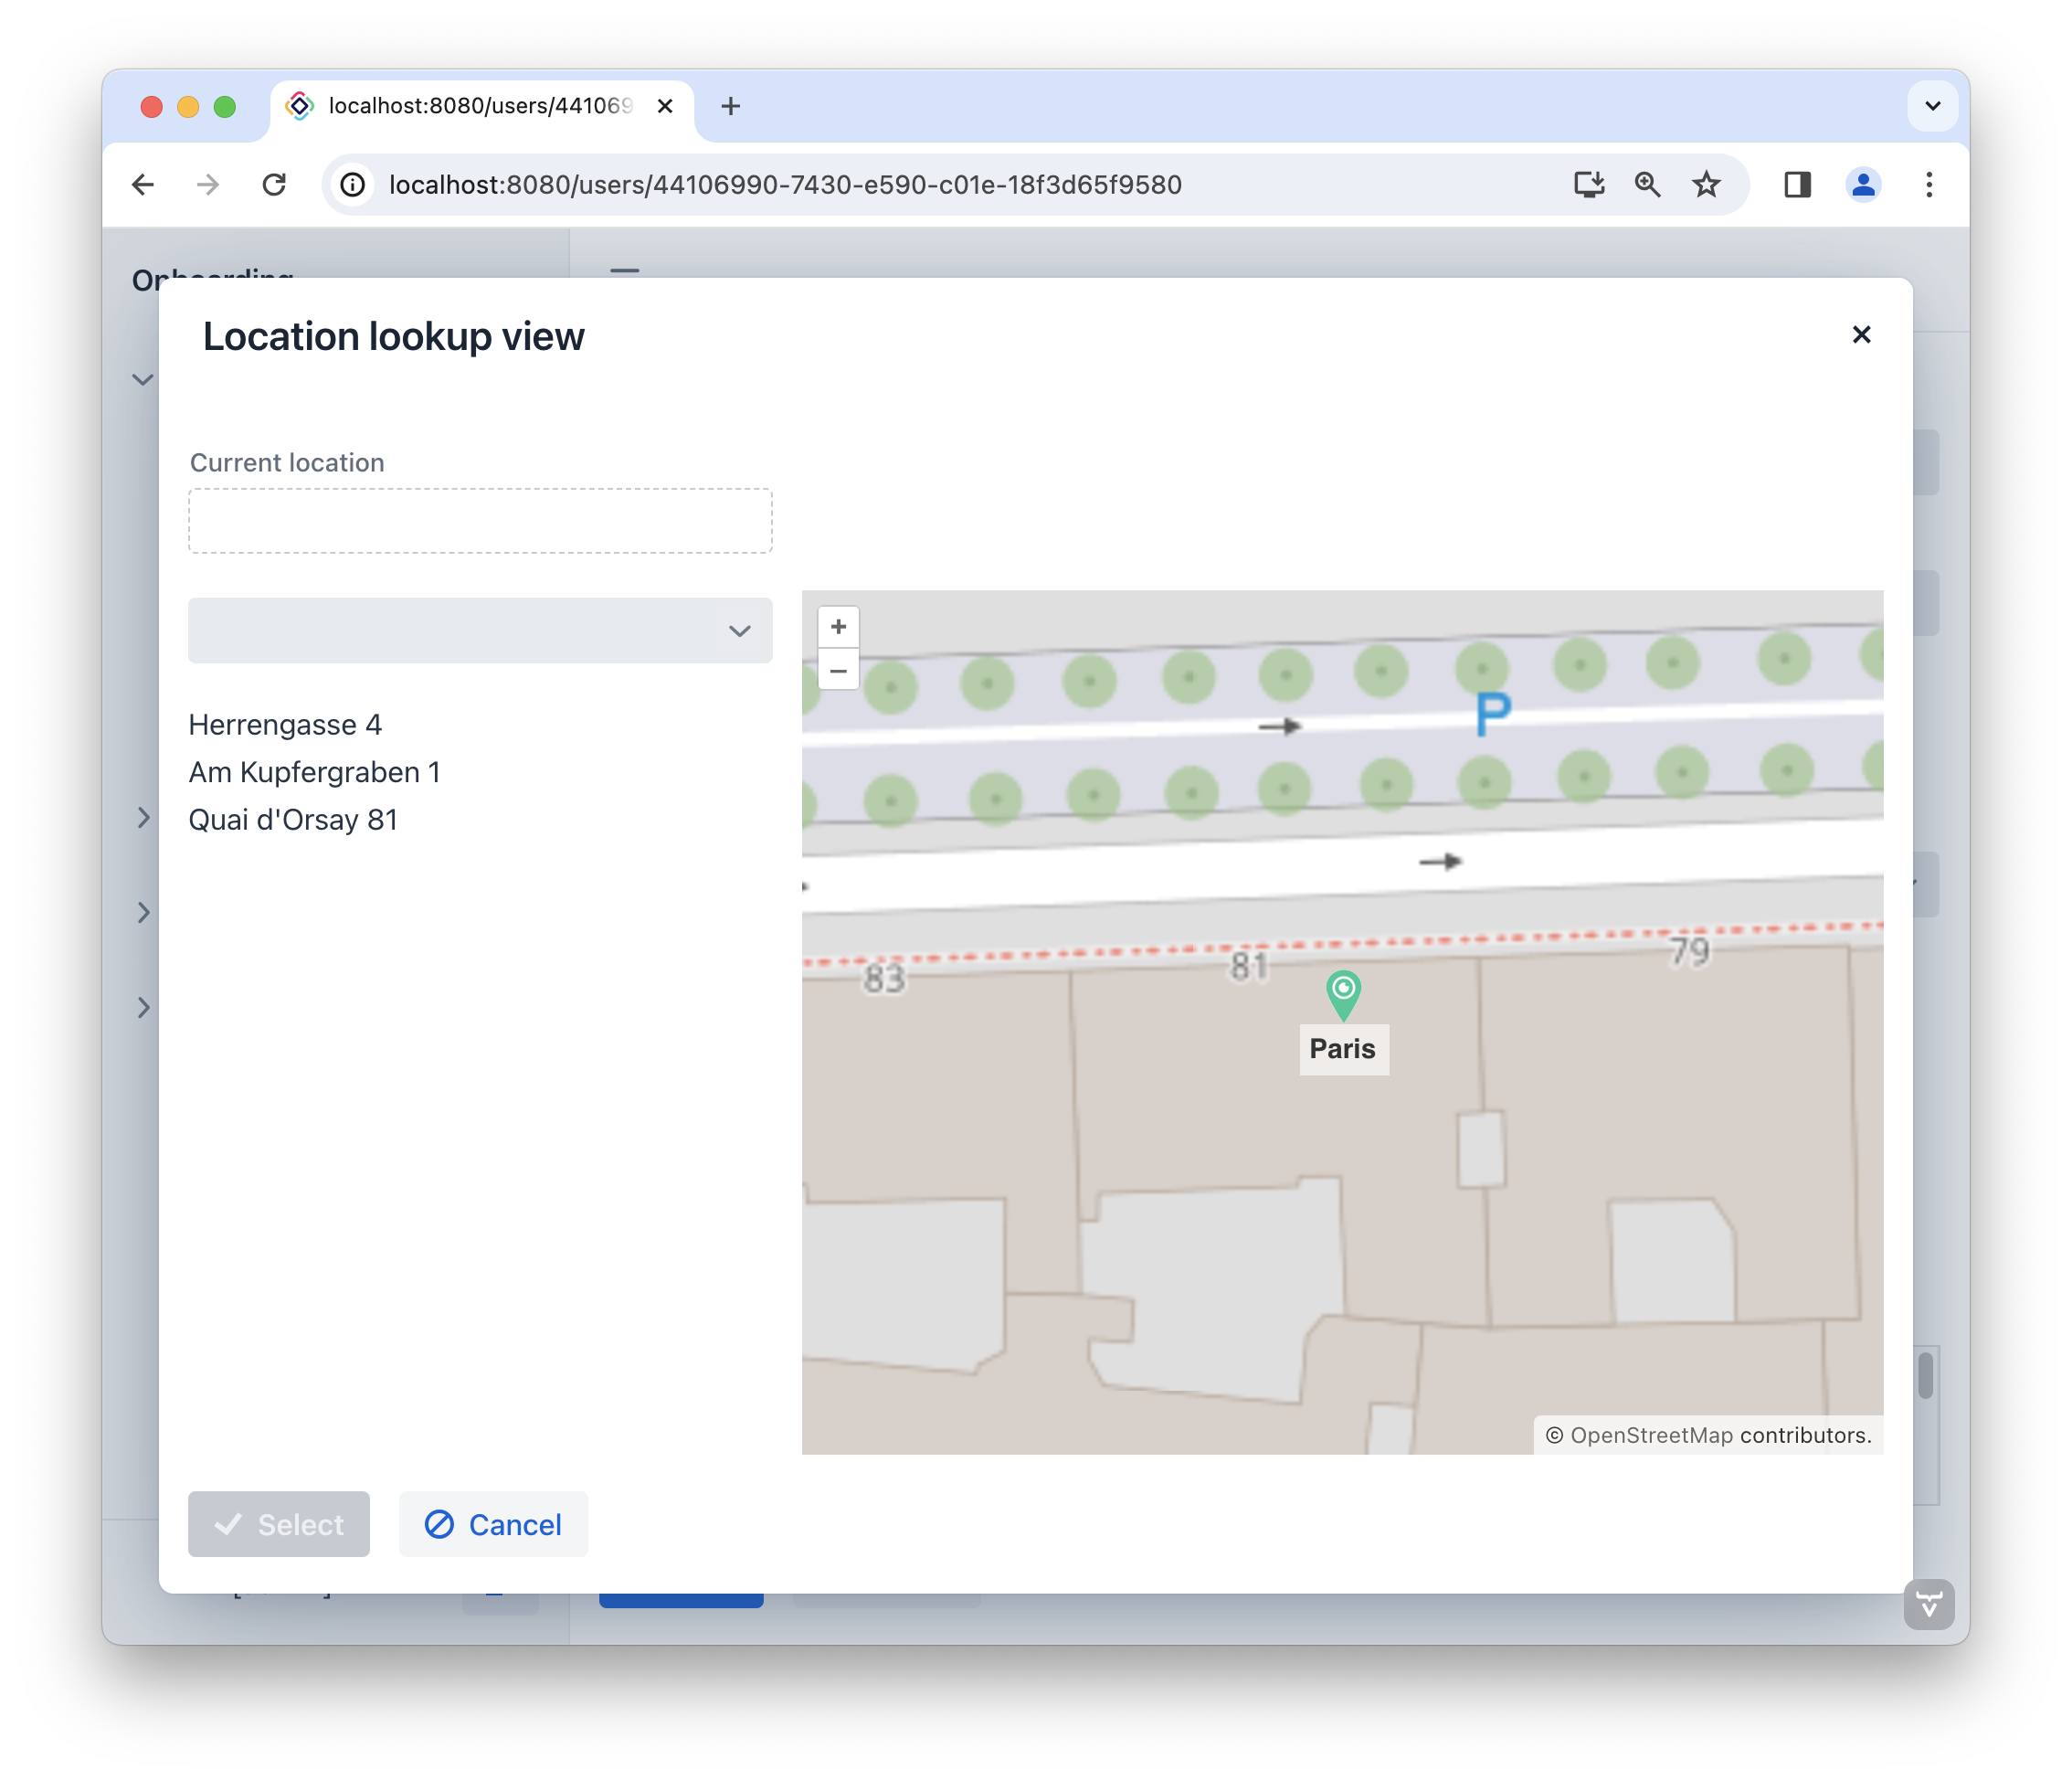Expand the tab search chevron
This screenshot has height=1780, width=2072.
click(1932, 106)
